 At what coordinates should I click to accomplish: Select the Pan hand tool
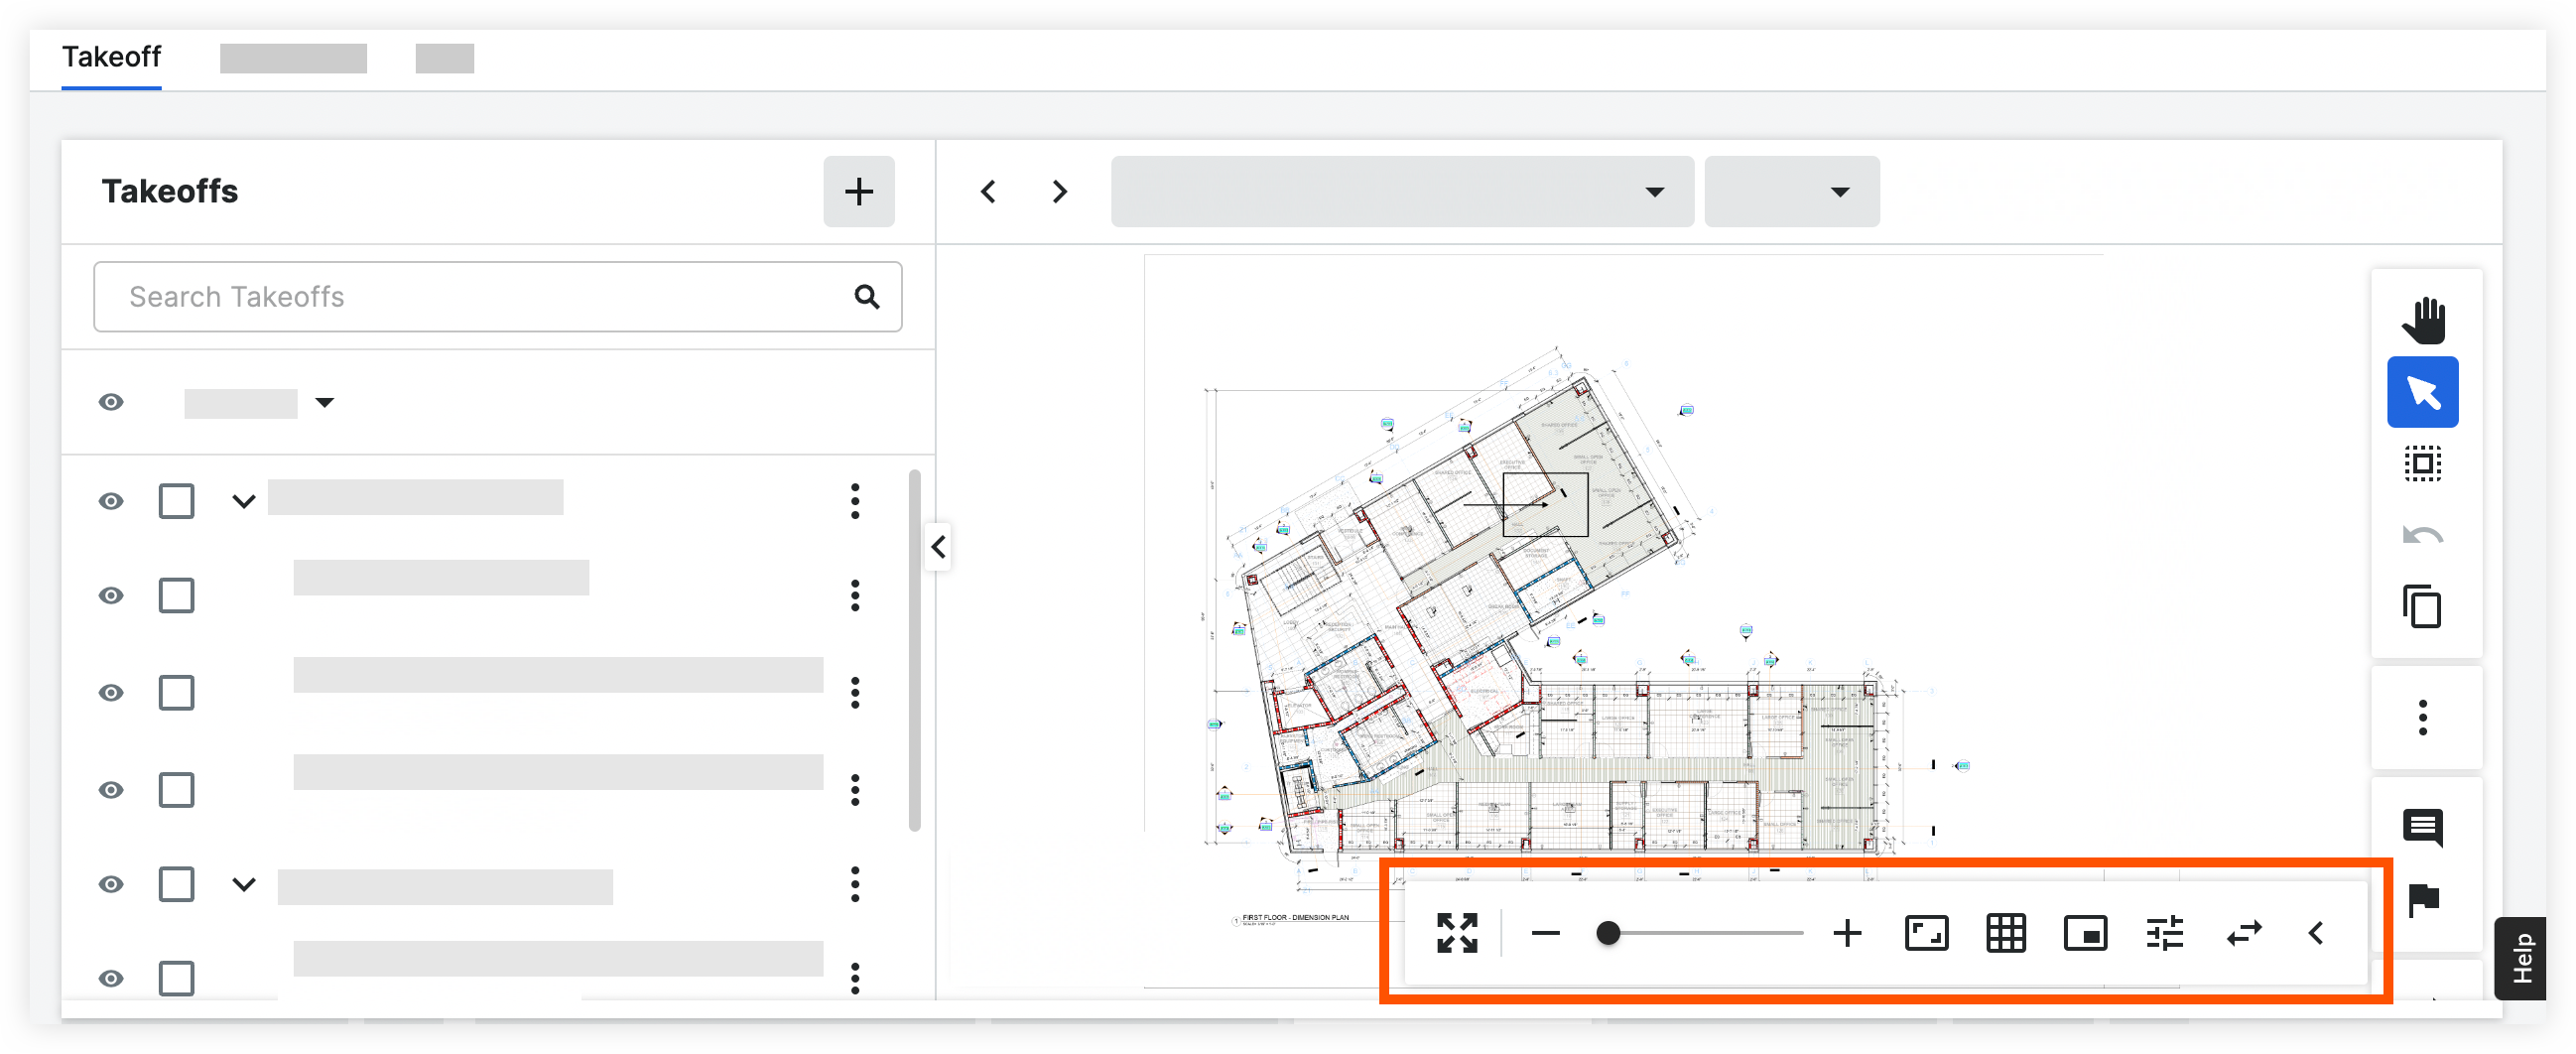tap(2423, 318)
